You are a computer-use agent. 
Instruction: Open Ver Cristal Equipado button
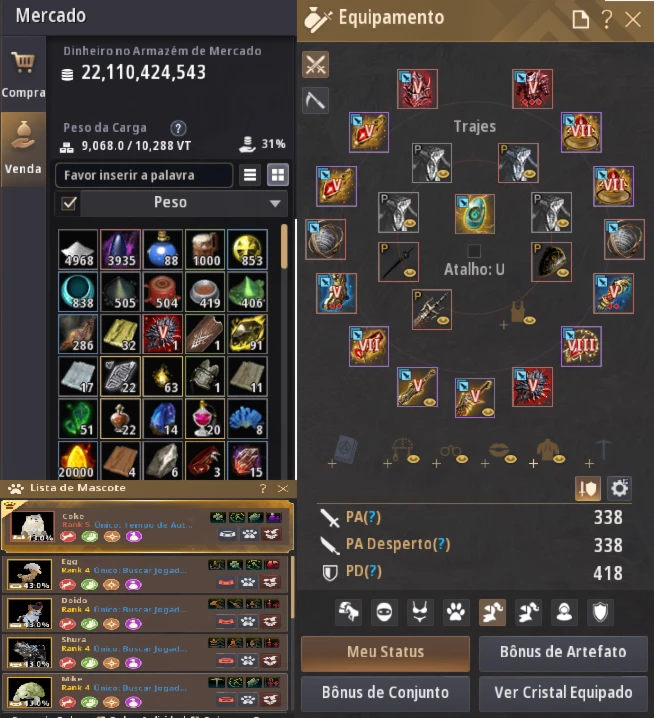coord(563,692)
